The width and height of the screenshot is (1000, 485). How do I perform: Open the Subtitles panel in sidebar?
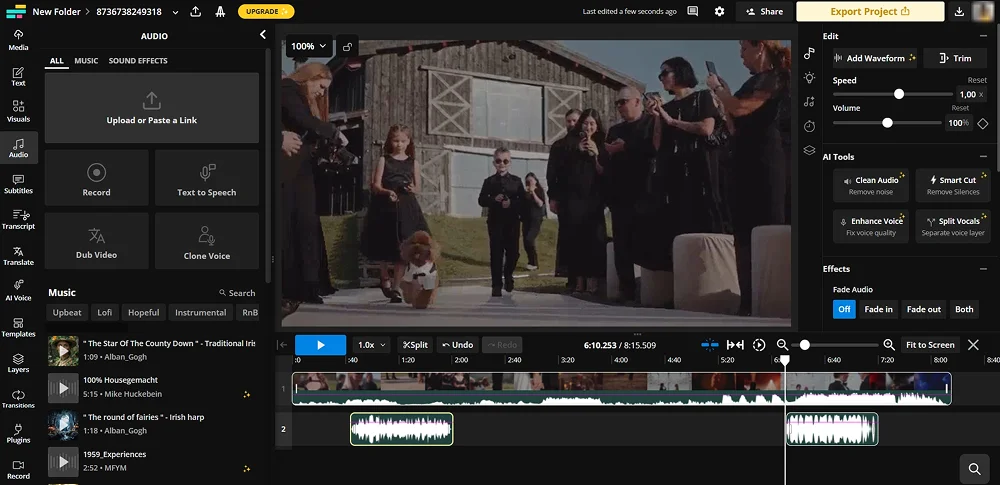18,182
